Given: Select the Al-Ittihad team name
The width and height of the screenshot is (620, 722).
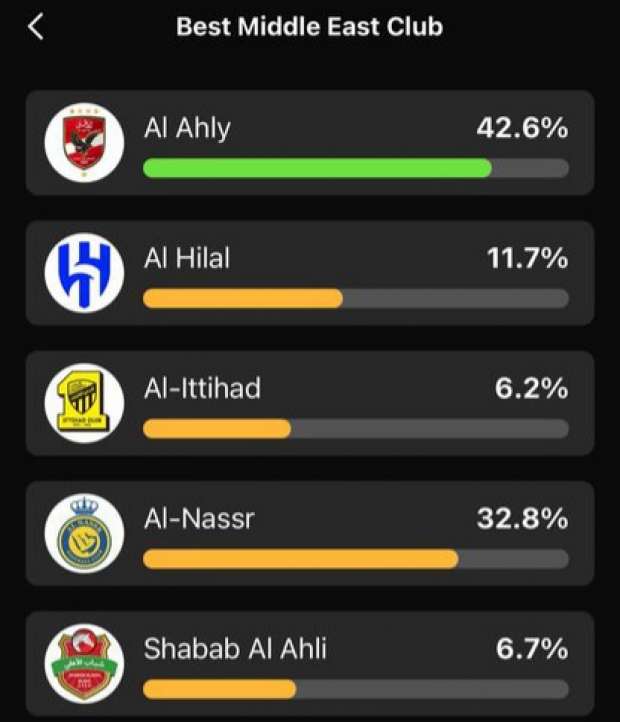Looking at the screenshot, I should [x=202, y=388].
